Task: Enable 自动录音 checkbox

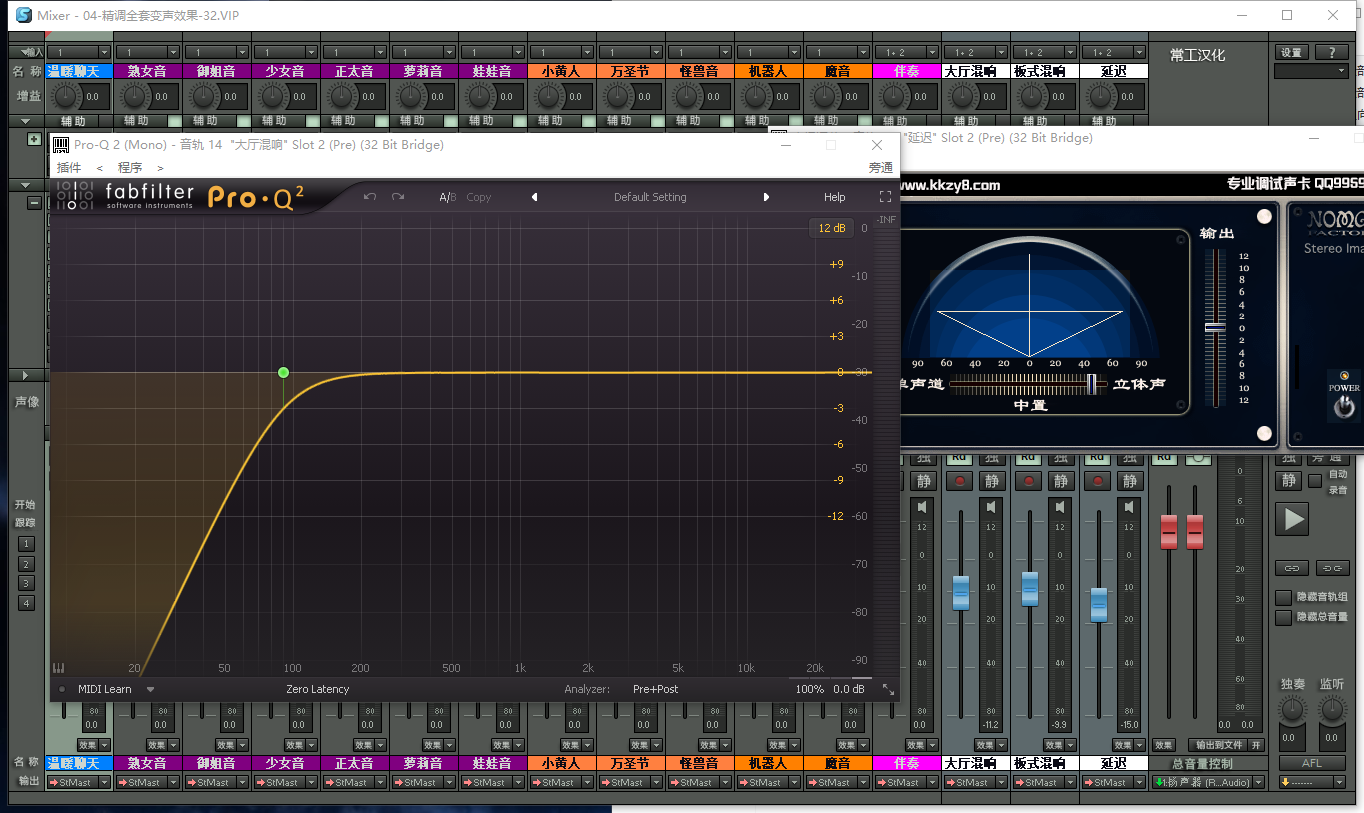Action: [x=1316, y=481]
